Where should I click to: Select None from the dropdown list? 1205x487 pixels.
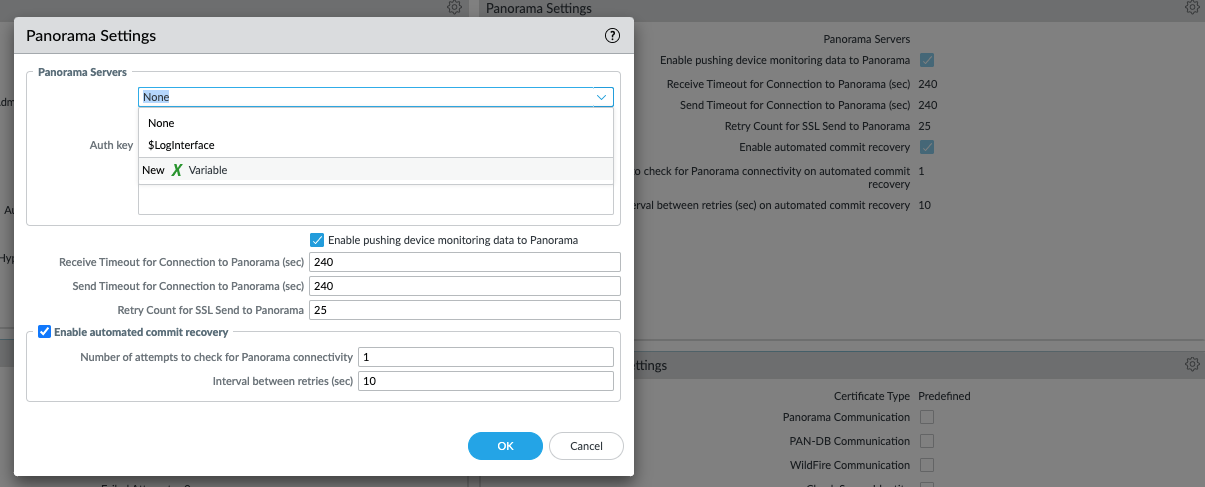tap(162, 123)
